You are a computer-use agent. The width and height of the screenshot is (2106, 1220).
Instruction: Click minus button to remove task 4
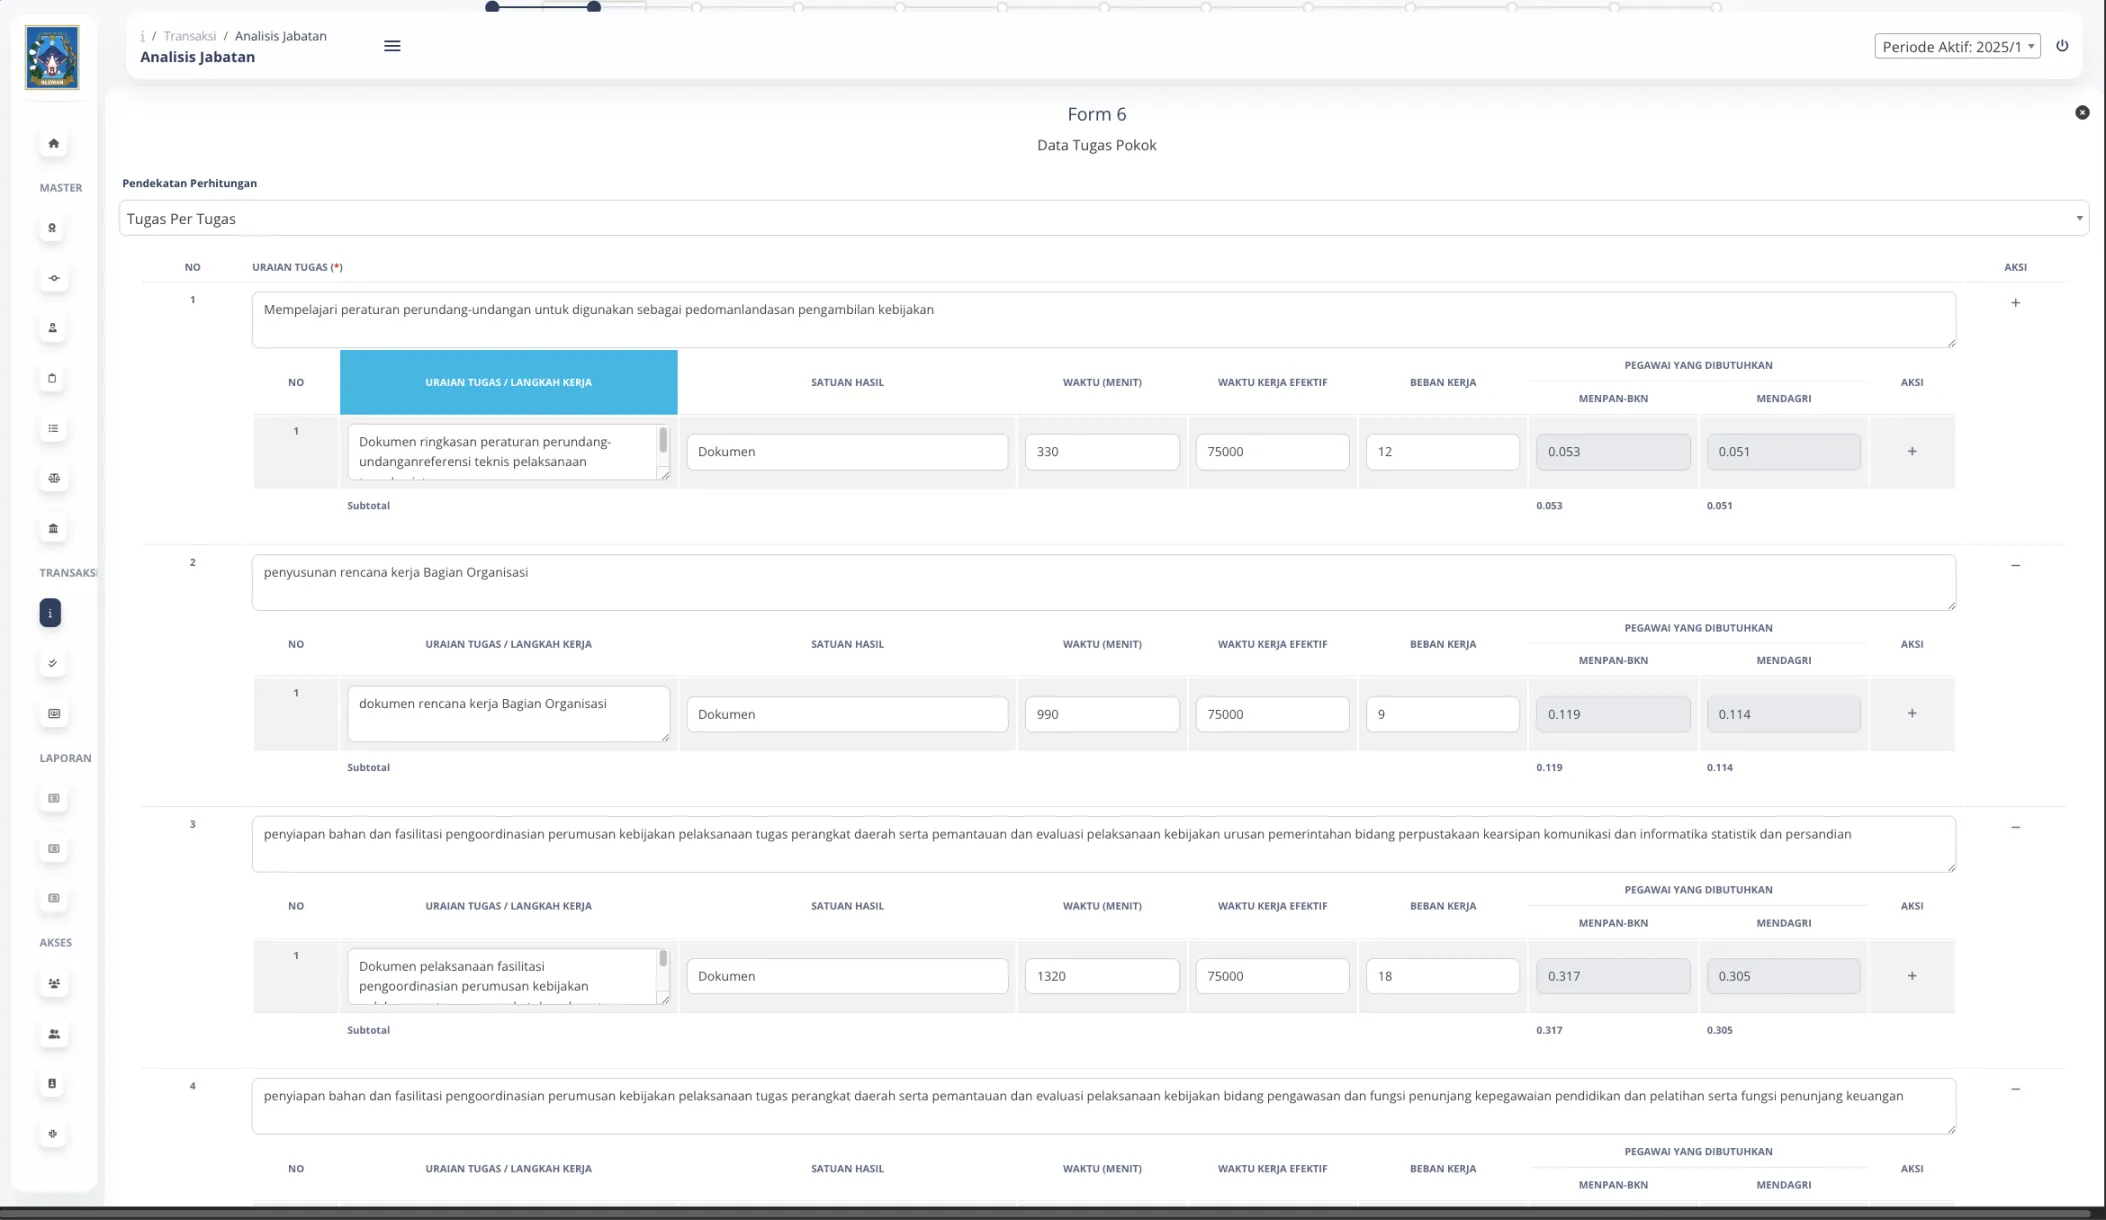tap(2015, 1089)
